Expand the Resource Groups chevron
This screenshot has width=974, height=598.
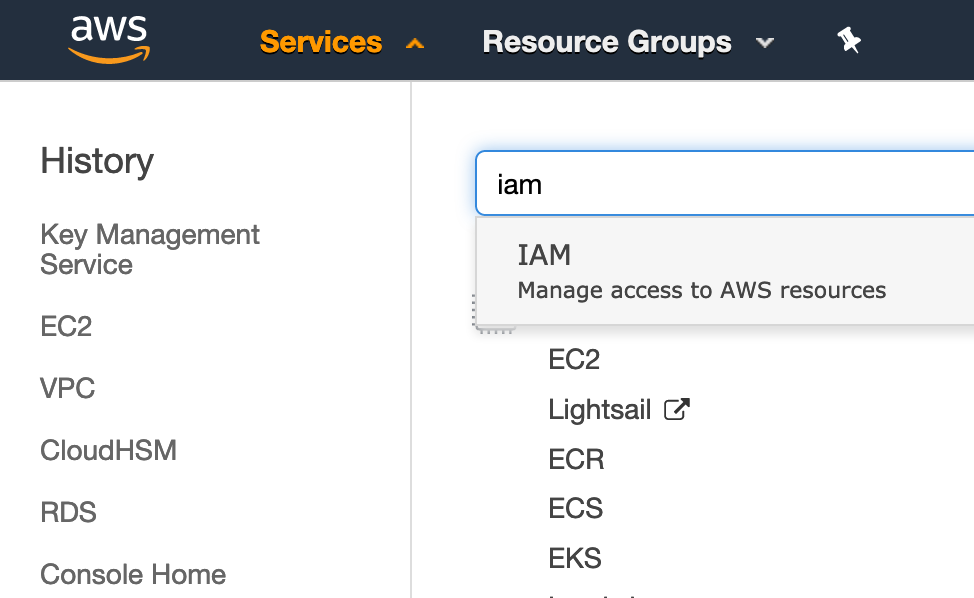tap(765, 43)
